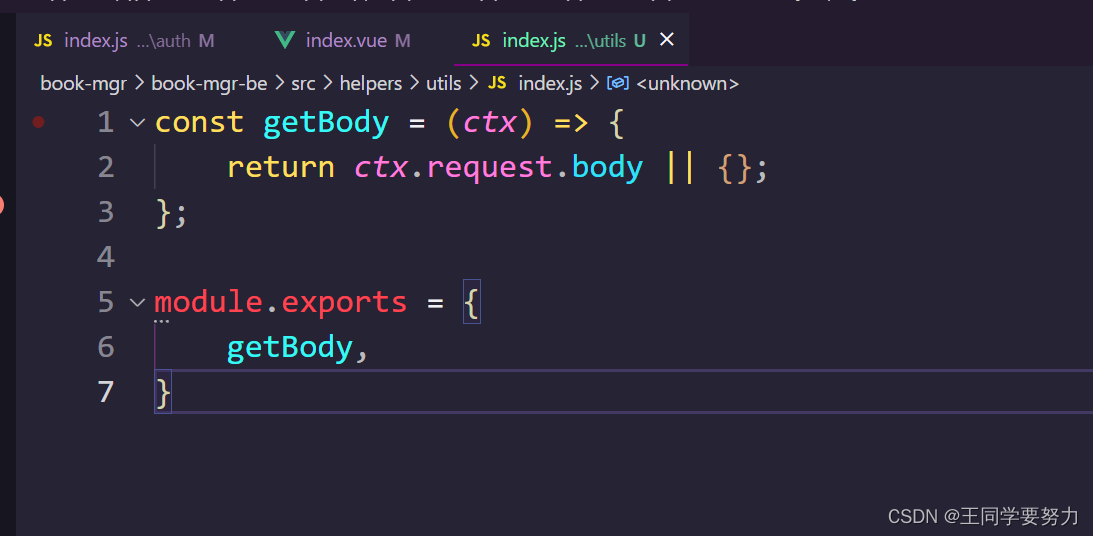Image resolution: width=1093 pixels, height=536 pixels.
Task: Click the module keyword on line 5
Action: point(208,302)
